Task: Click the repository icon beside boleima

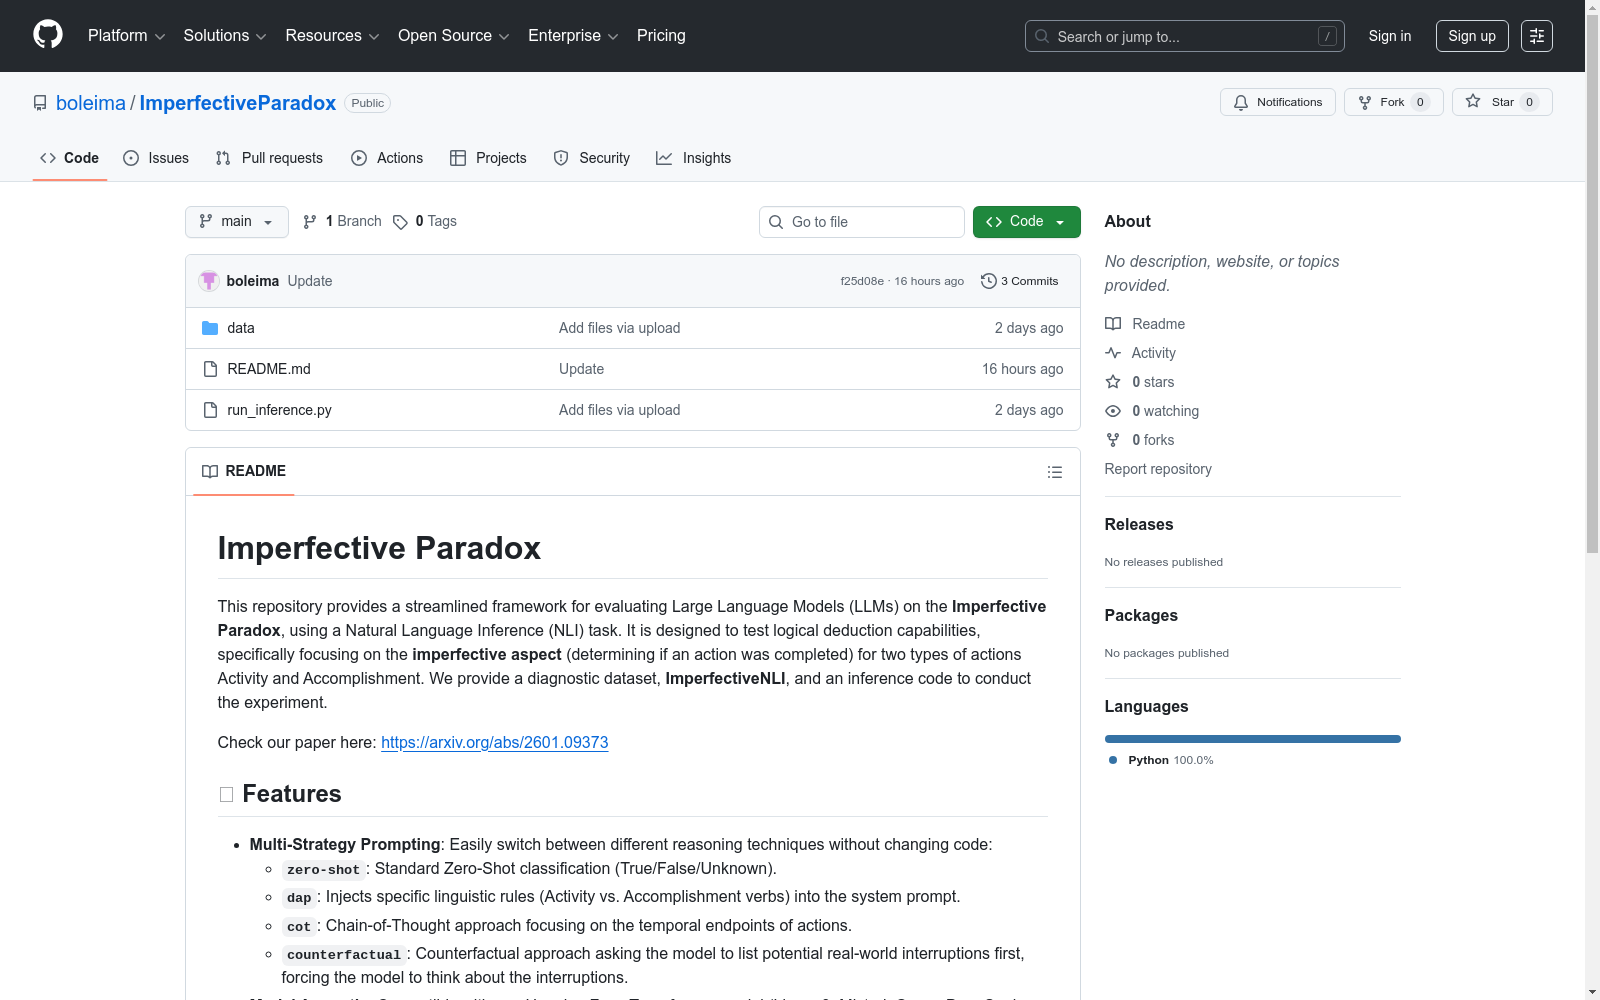Action: click(40, 103)
